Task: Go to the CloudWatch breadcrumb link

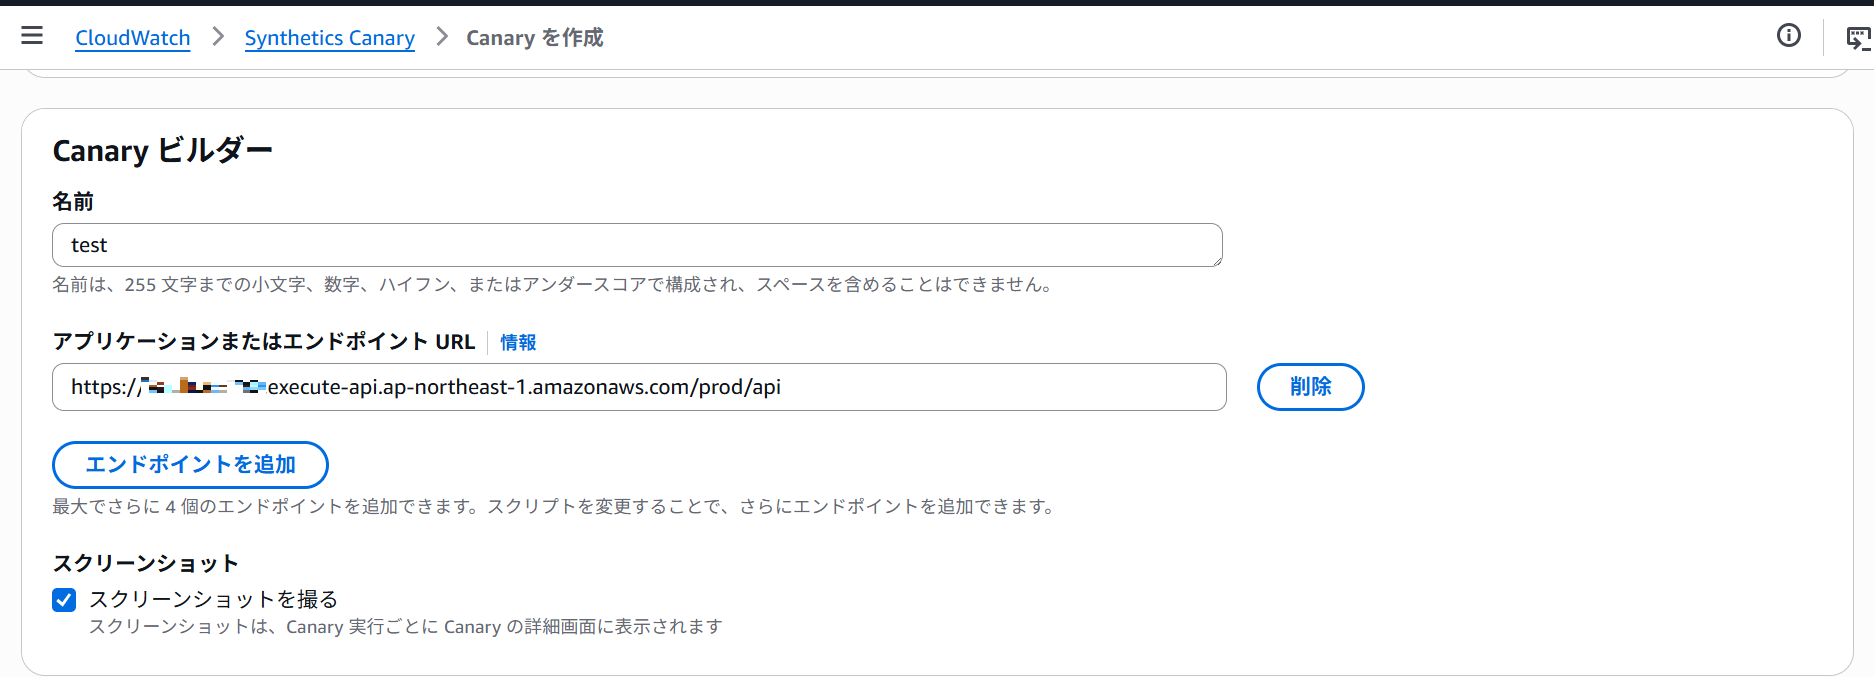Action: [133, 38]
